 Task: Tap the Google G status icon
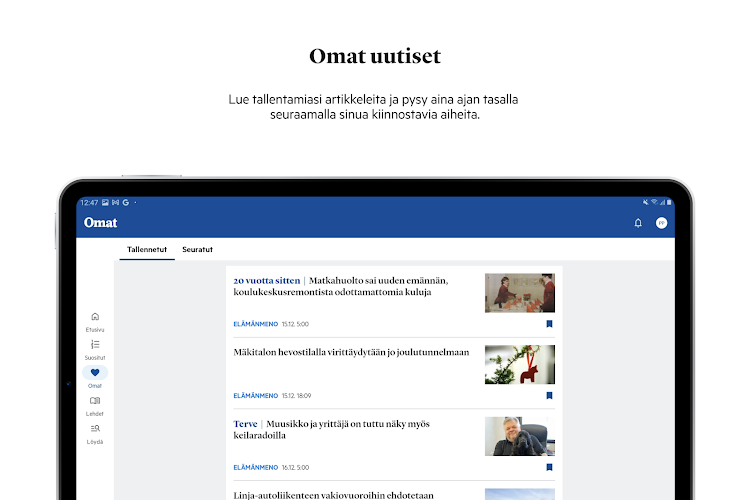[125, 202]
